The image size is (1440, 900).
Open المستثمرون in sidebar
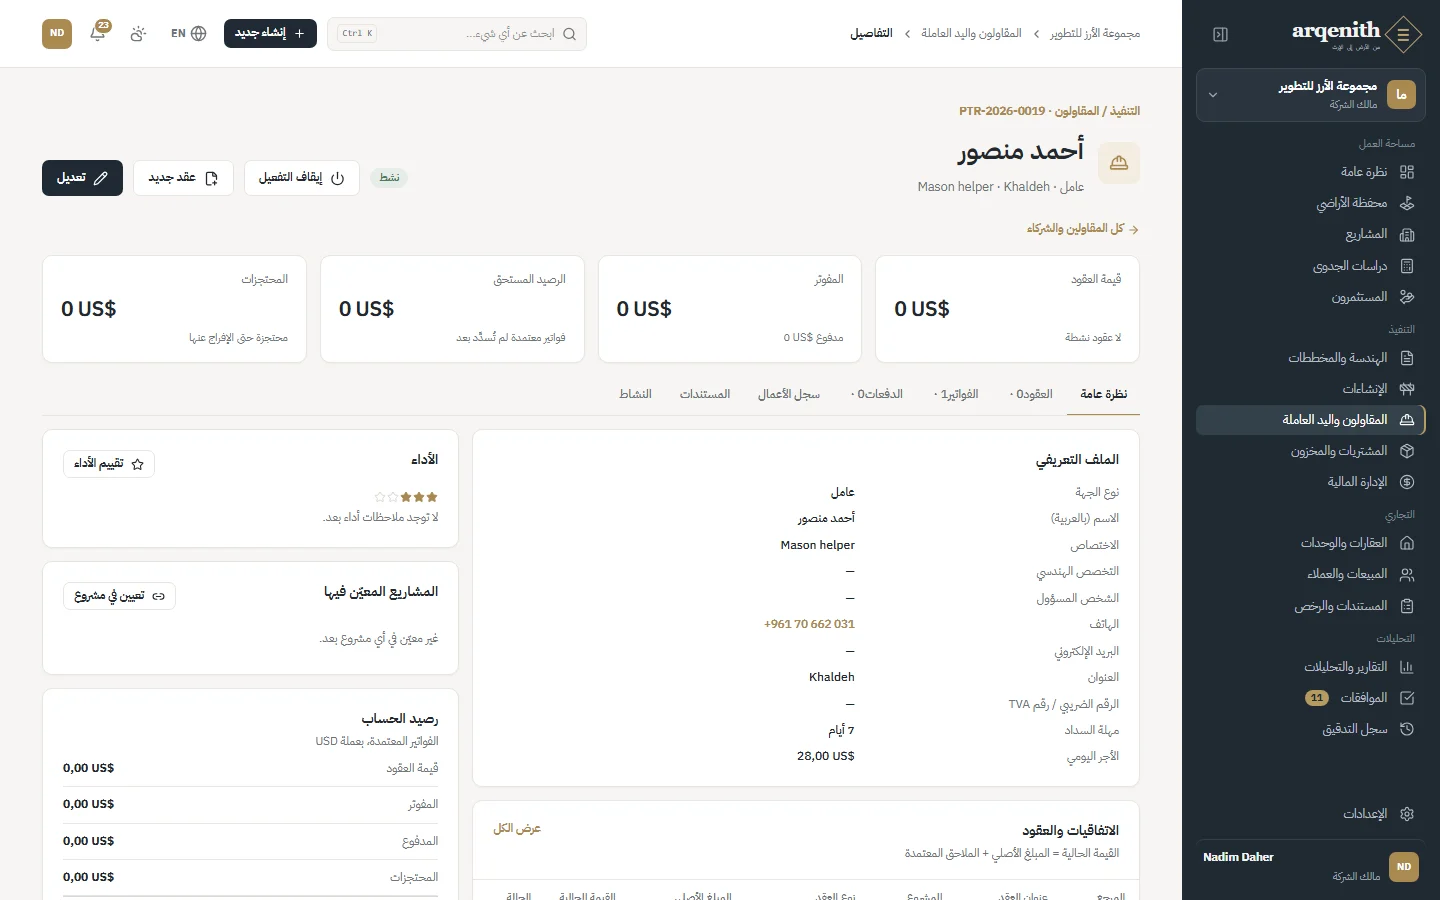coord(1311,297)
